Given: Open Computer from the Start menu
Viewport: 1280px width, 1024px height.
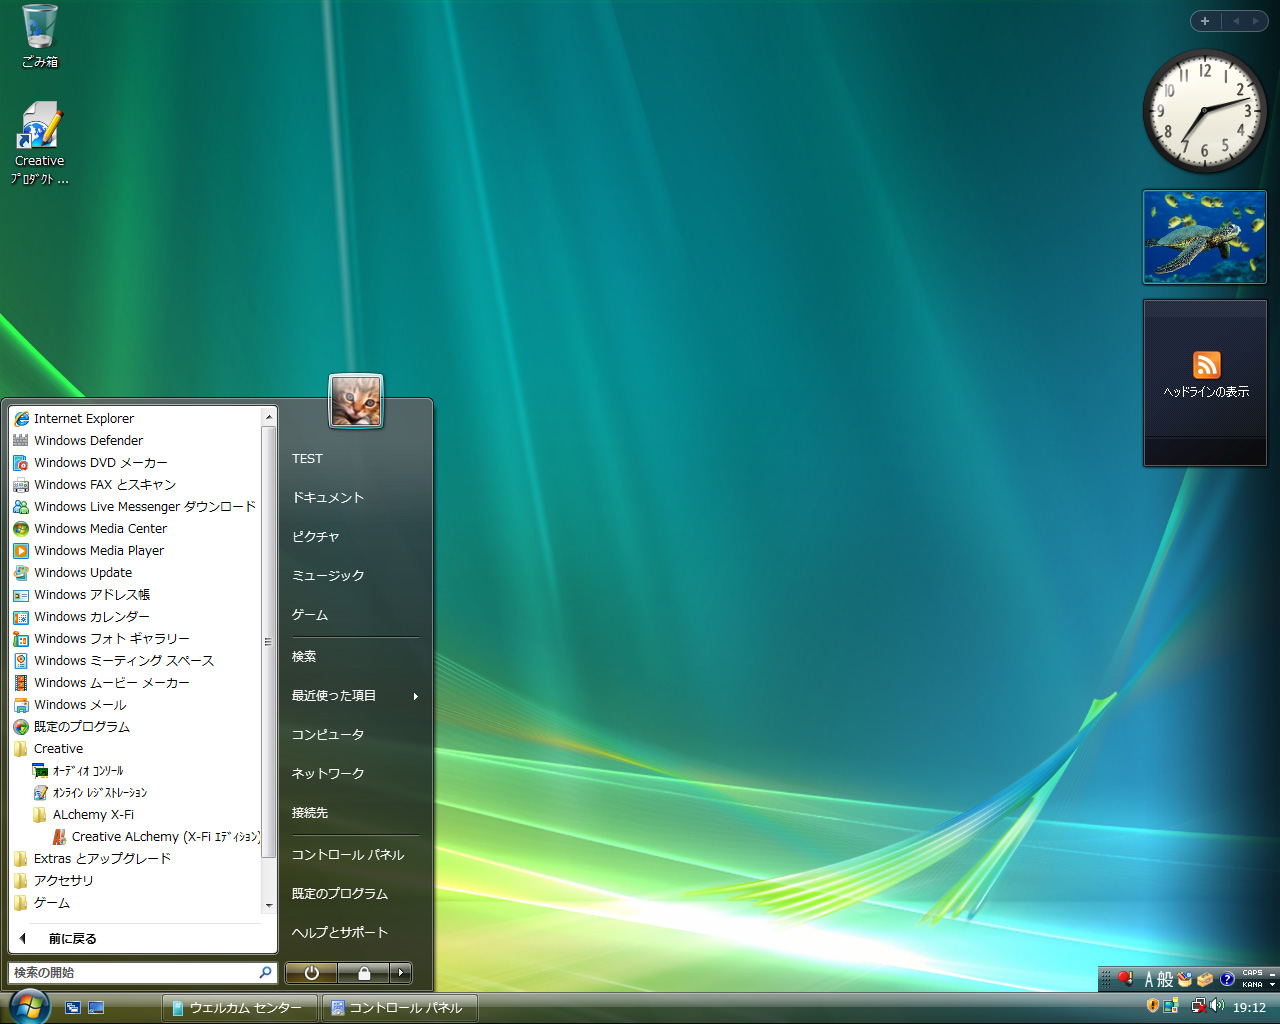Looking at the screenshot, I should pos(327,735).
